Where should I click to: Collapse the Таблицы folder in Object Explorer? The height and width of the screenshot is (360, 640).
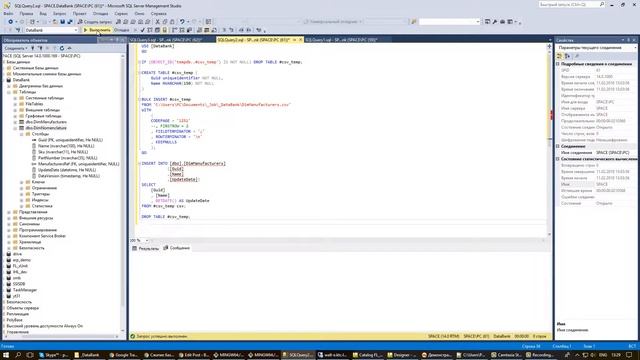pos(9,92)
